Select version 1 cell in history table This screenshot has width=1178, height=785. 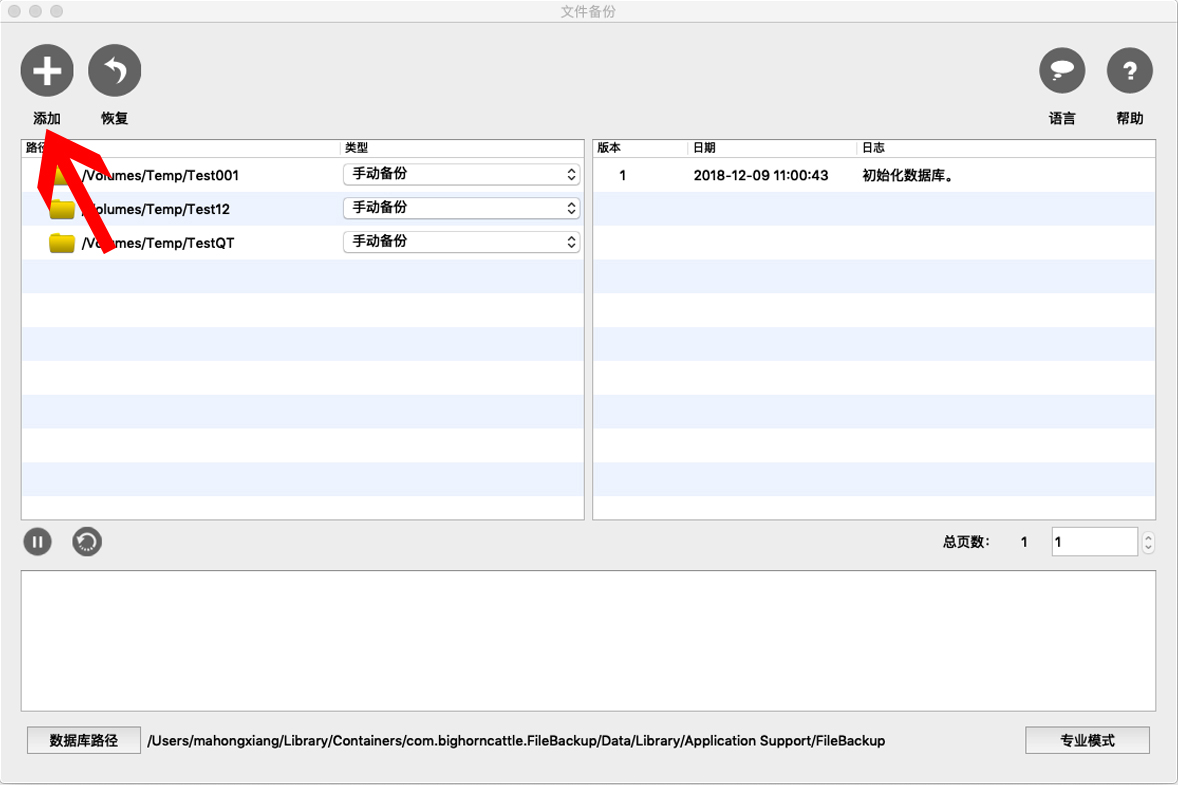click(x=622, y=175)
